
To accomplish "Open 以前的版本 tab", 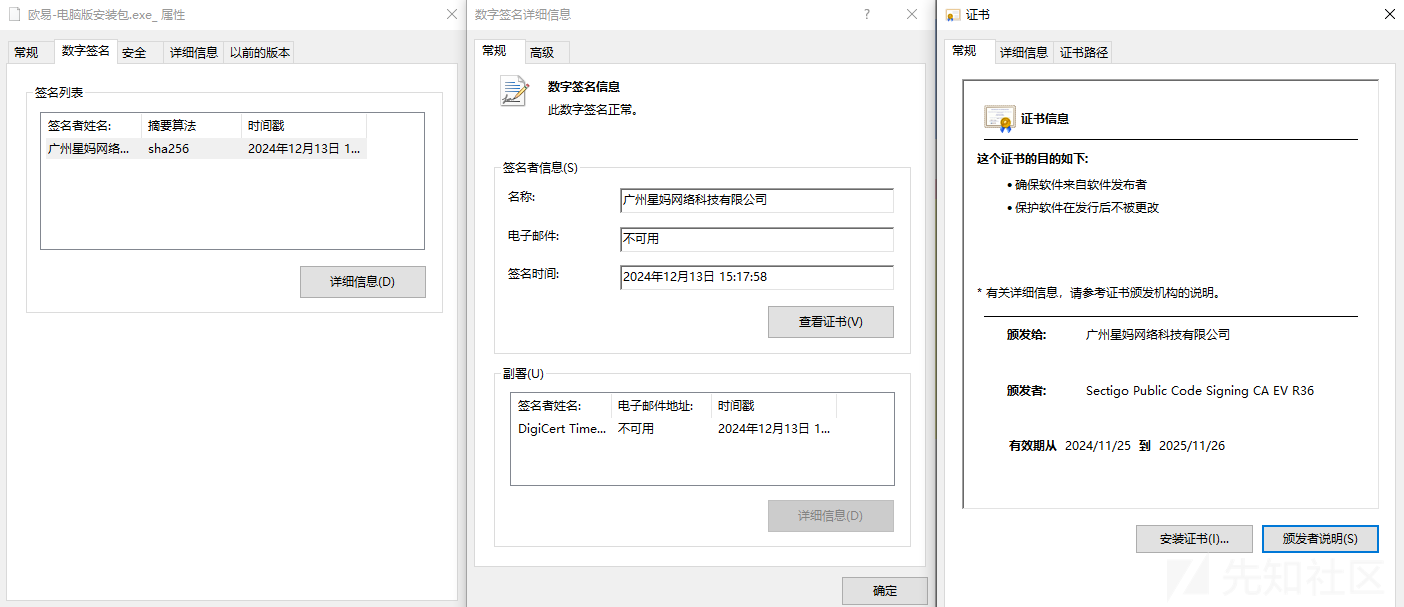I will pos(260,53).
